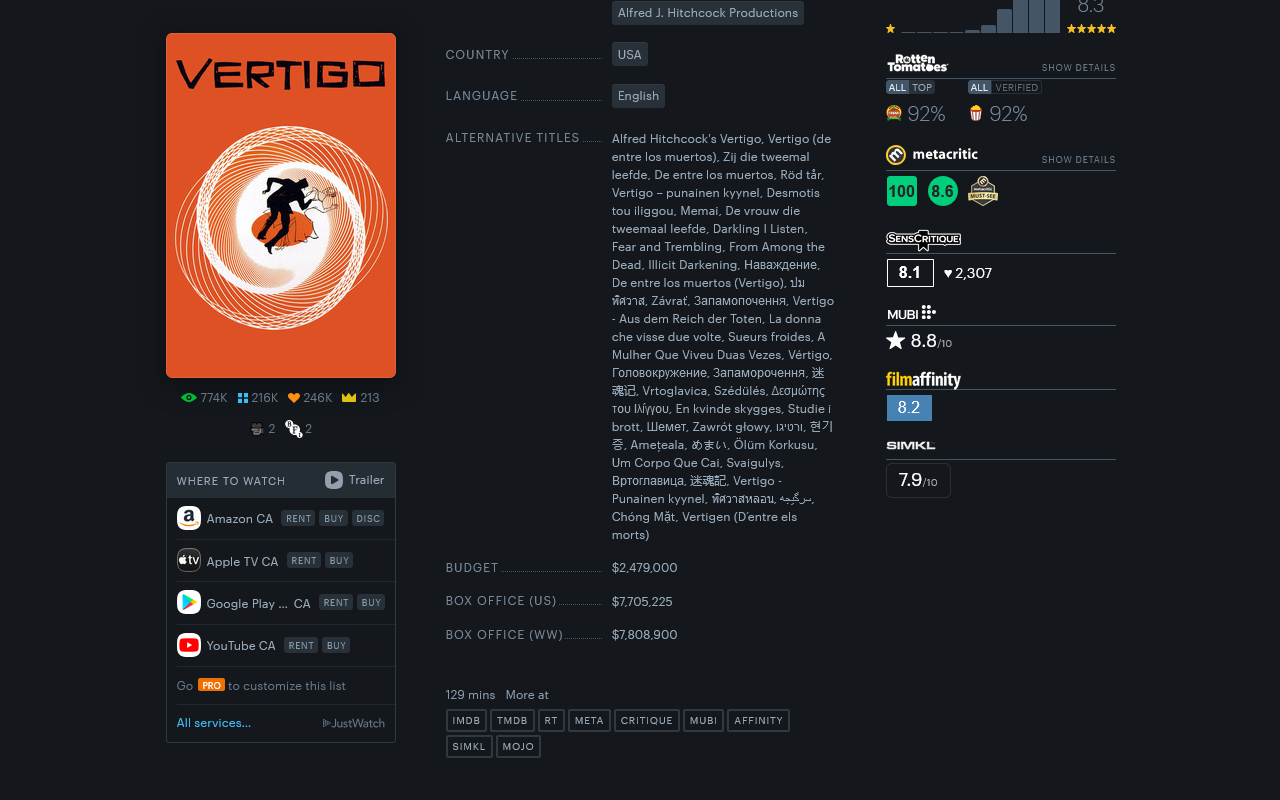The image size is (1280, 800).
Task: Expand Rotten Tomatoes SHOW DETAILS
Action: click(x=1078, y=67)
